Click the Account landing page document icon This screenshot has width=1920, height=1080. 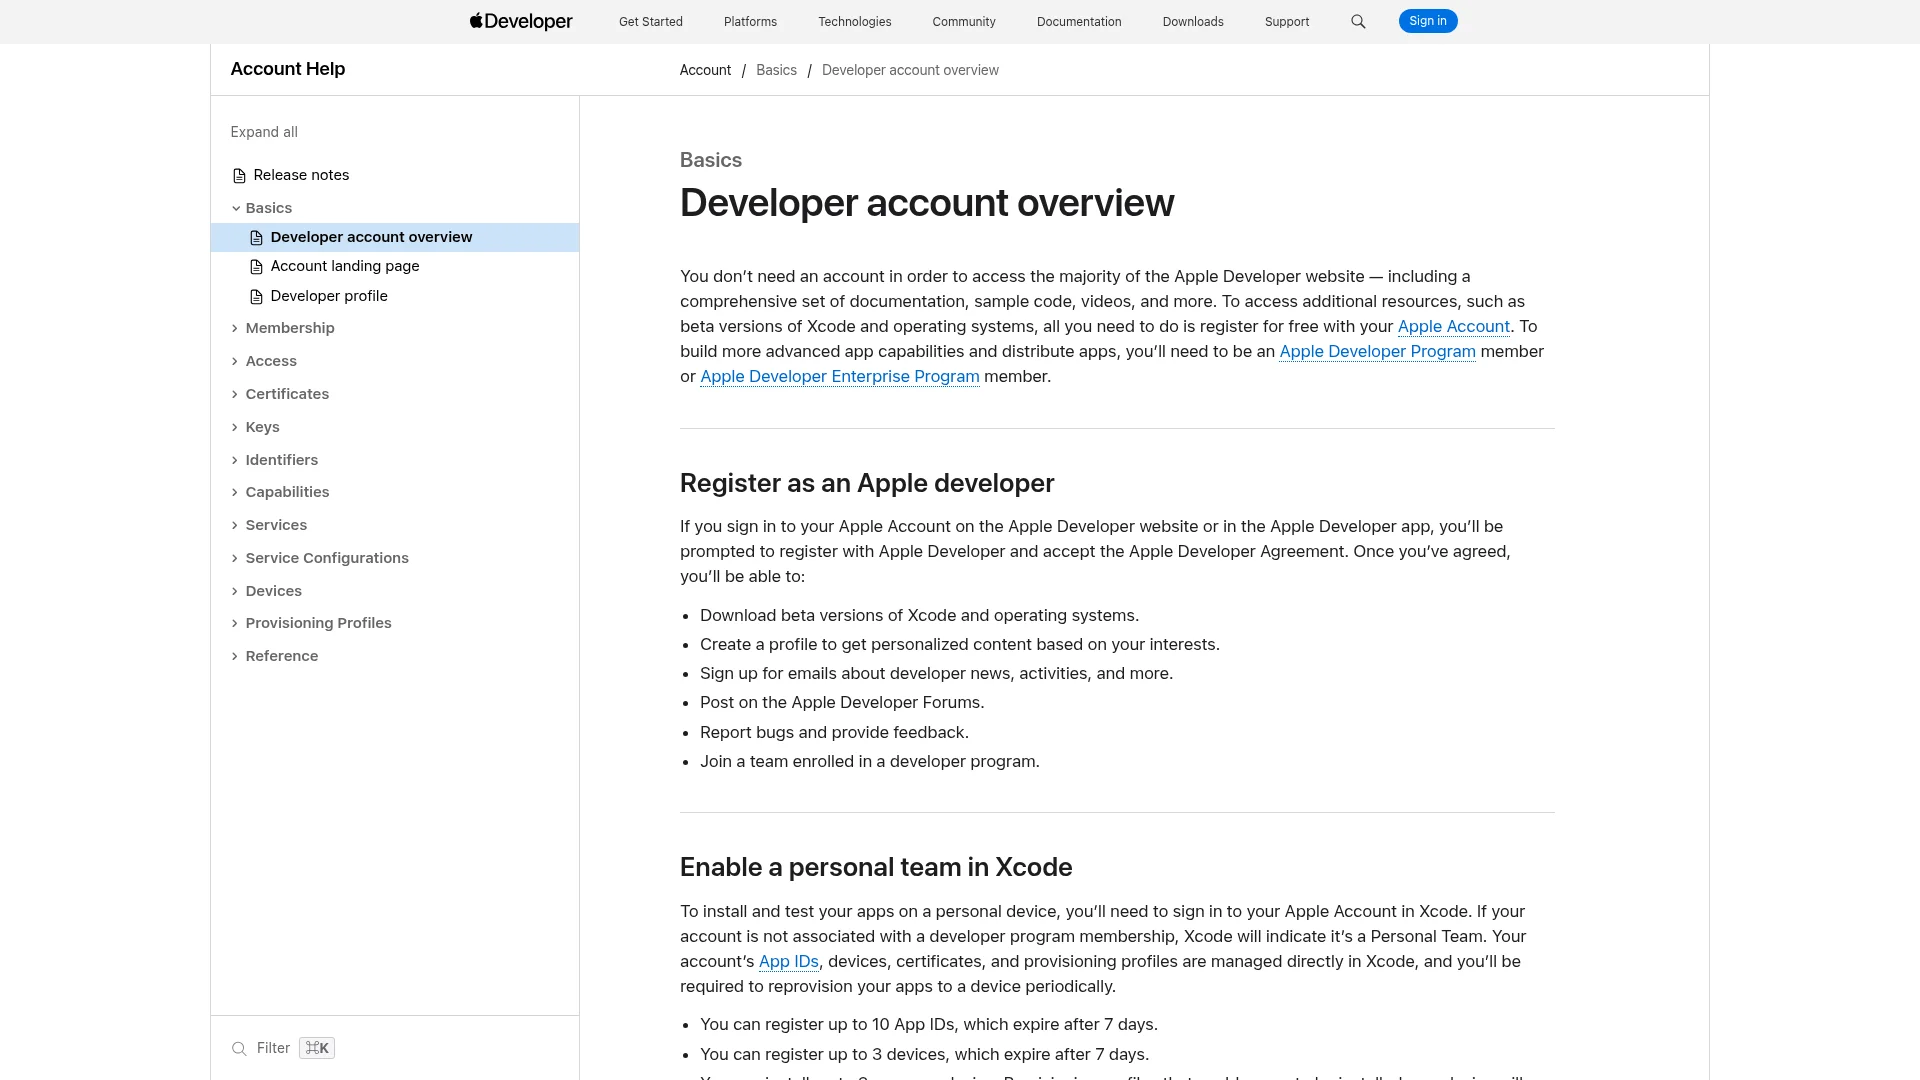(256, 267)
